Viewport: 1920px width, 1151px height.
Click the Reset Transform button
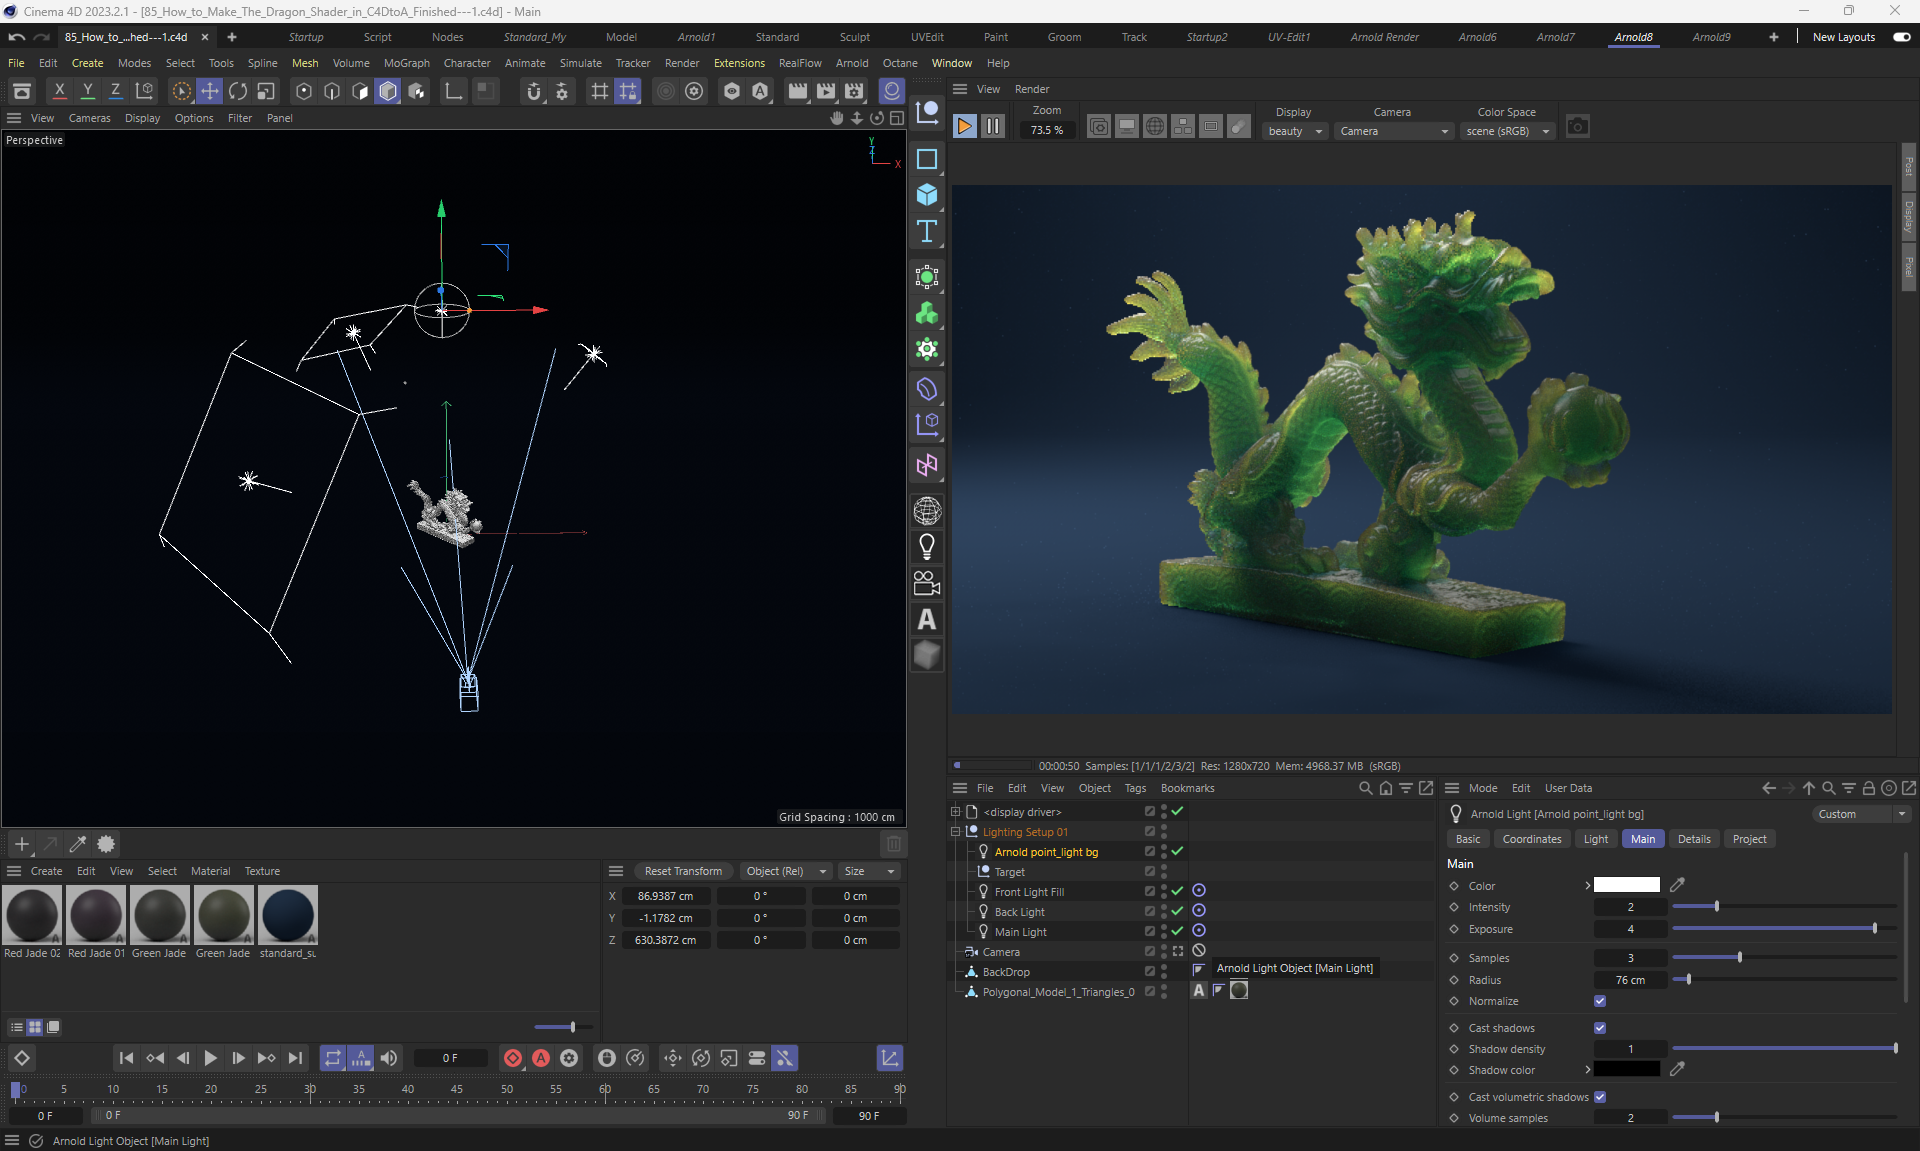tap(683, 871)
